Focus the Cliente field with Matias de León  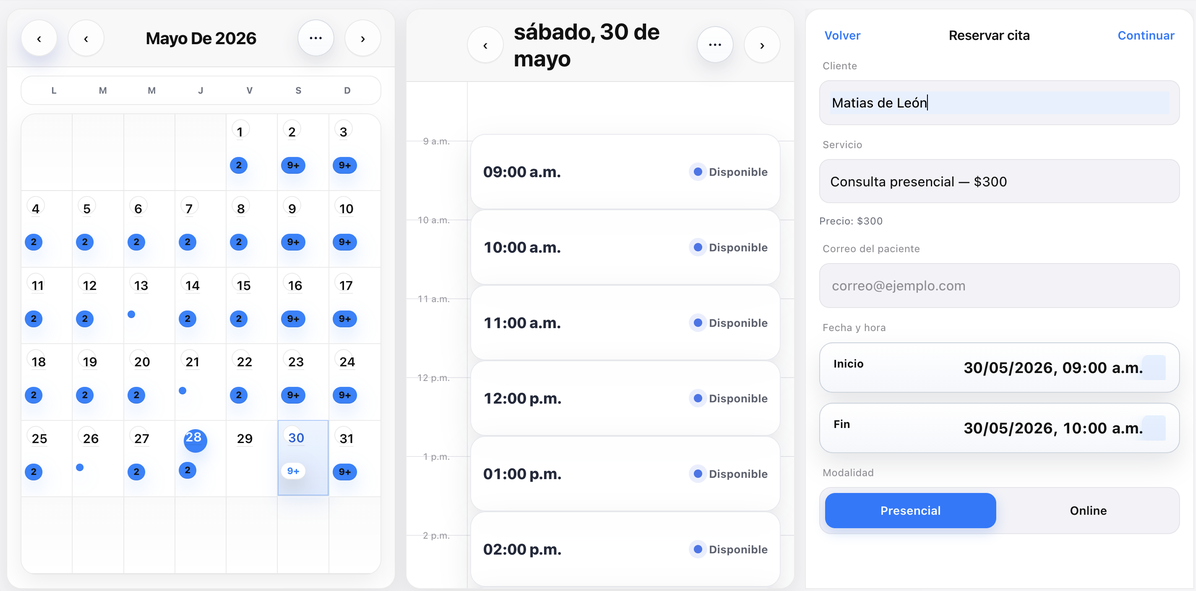[x=999, y=103]
